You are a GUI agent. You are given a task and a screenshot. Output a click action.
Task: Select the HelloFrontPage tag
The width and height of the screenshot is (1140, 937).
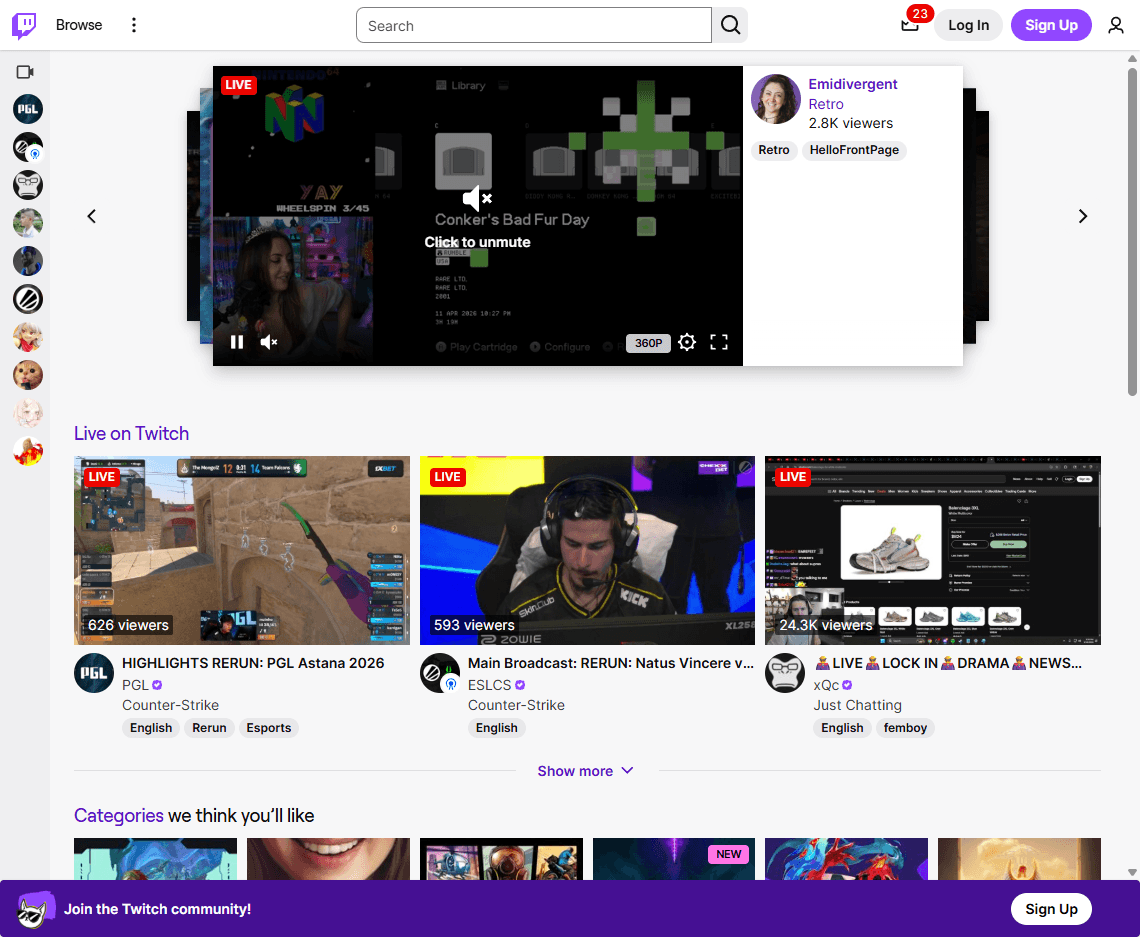tap(854, 150)
